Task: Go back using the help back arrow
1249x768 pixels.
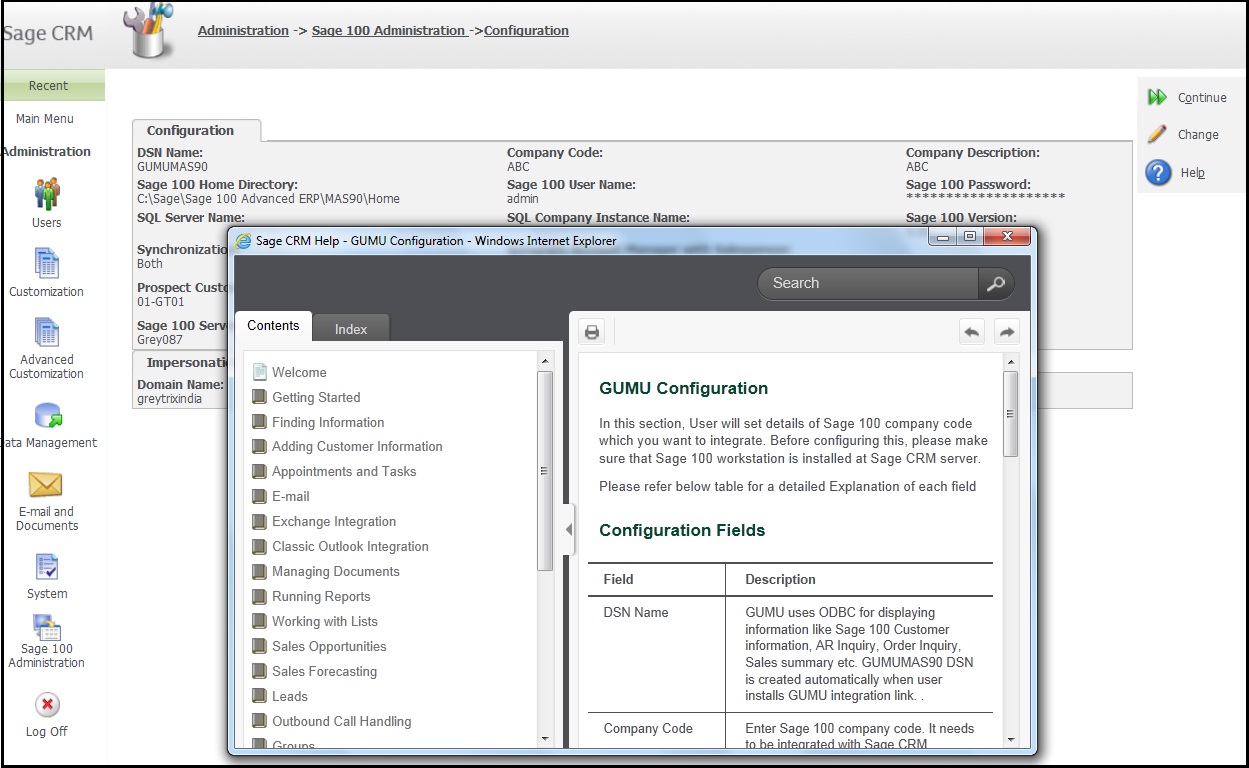Action: coord(971,332)
